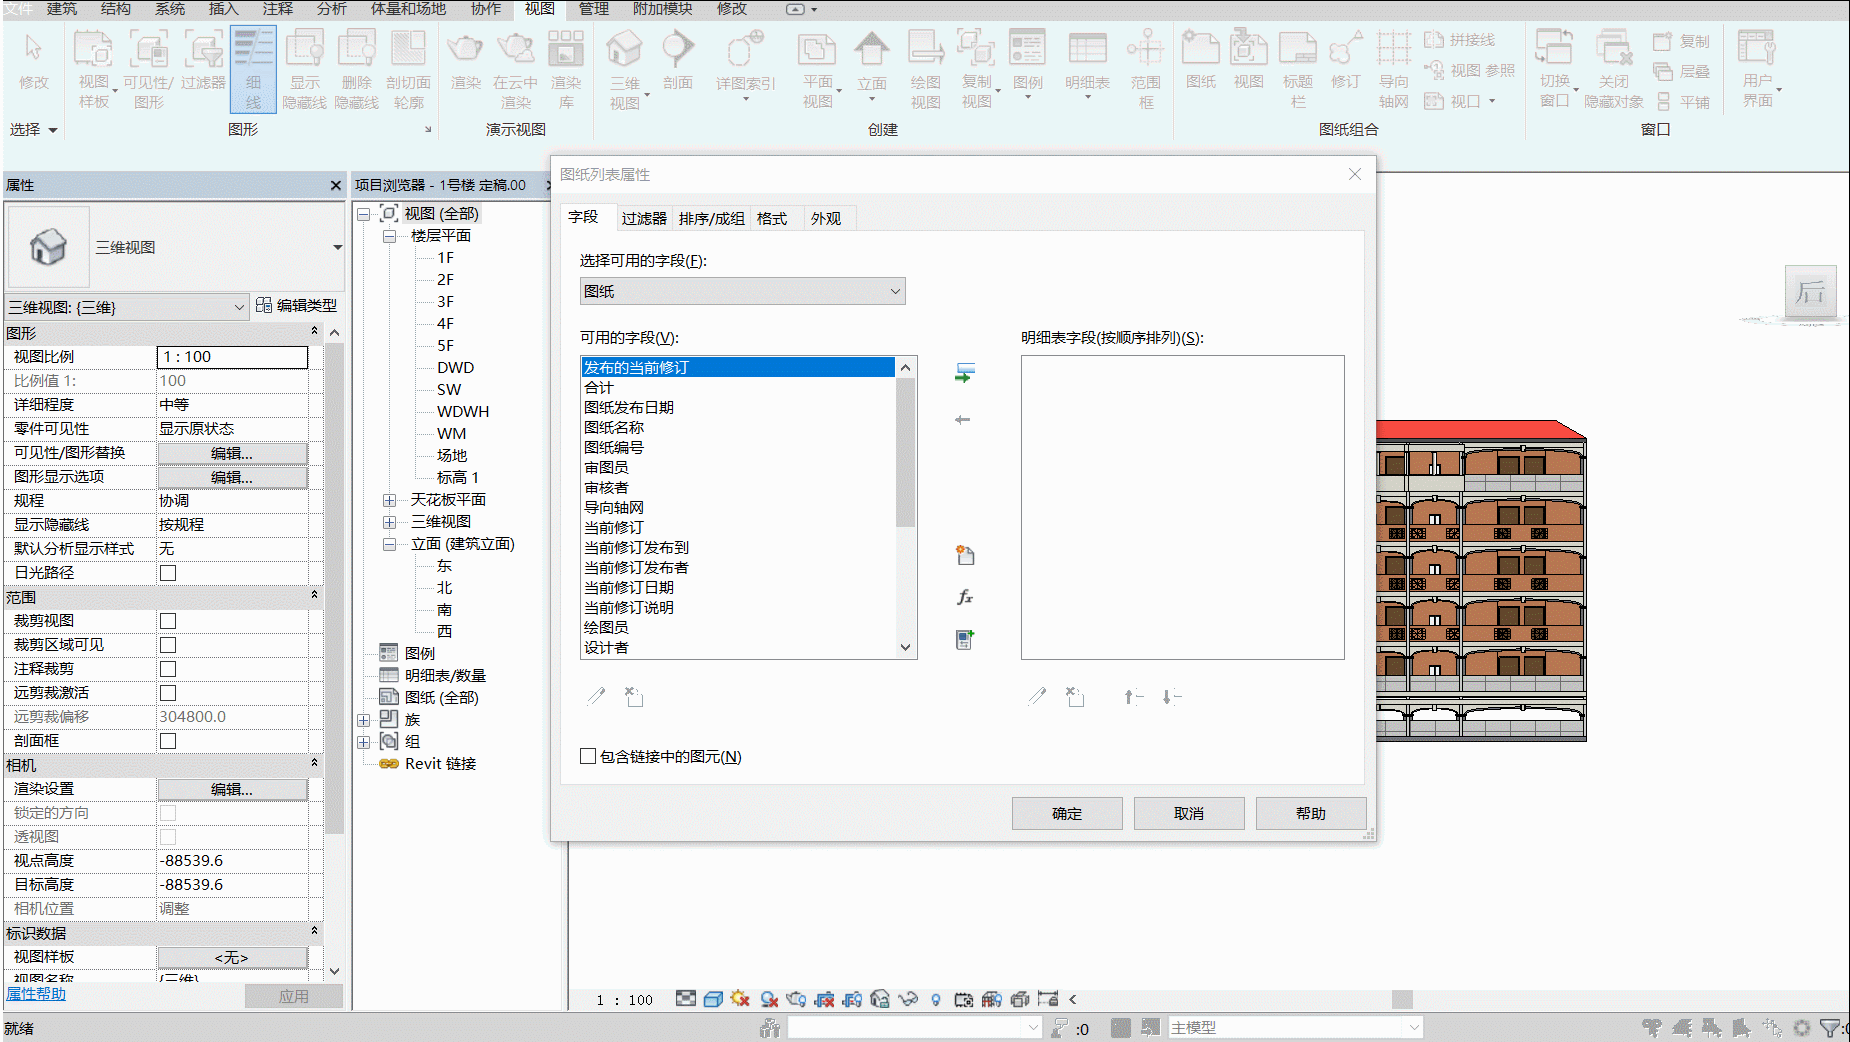Viewport: 1850px width, 1042px height.
Task: Click the 图纸 sheet ribbon icon
Action: coord(1201,60)
